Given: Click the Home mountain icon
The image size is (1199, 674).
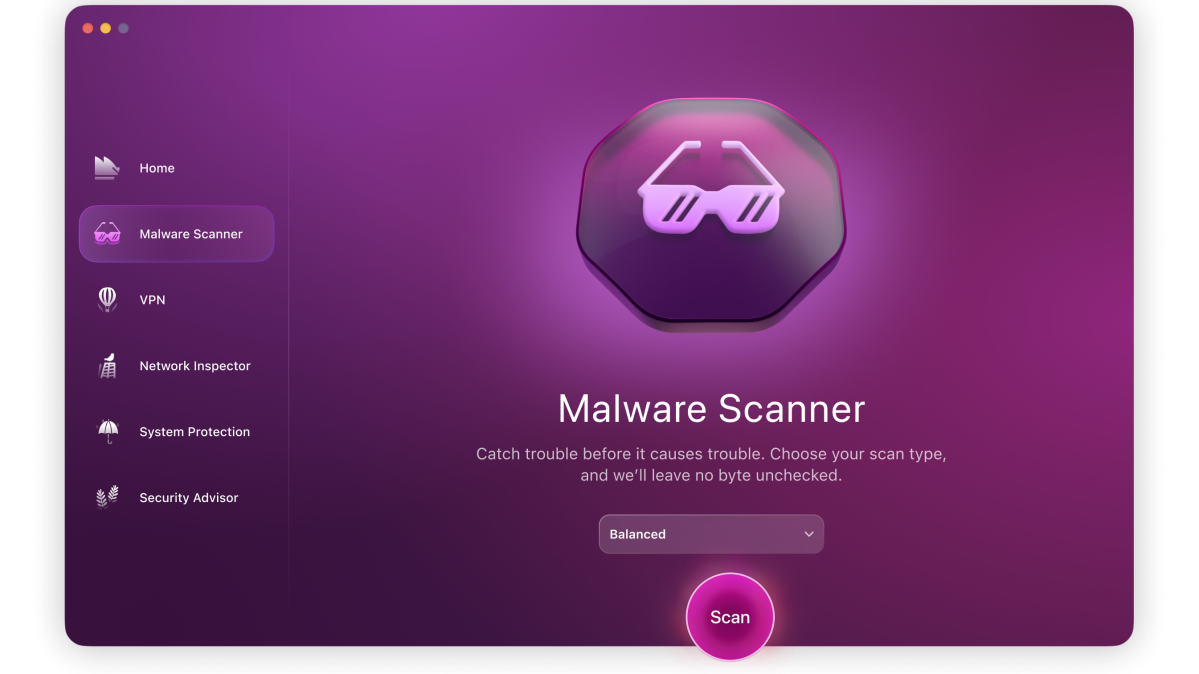Looking at the screenshot, I should 105,167.
